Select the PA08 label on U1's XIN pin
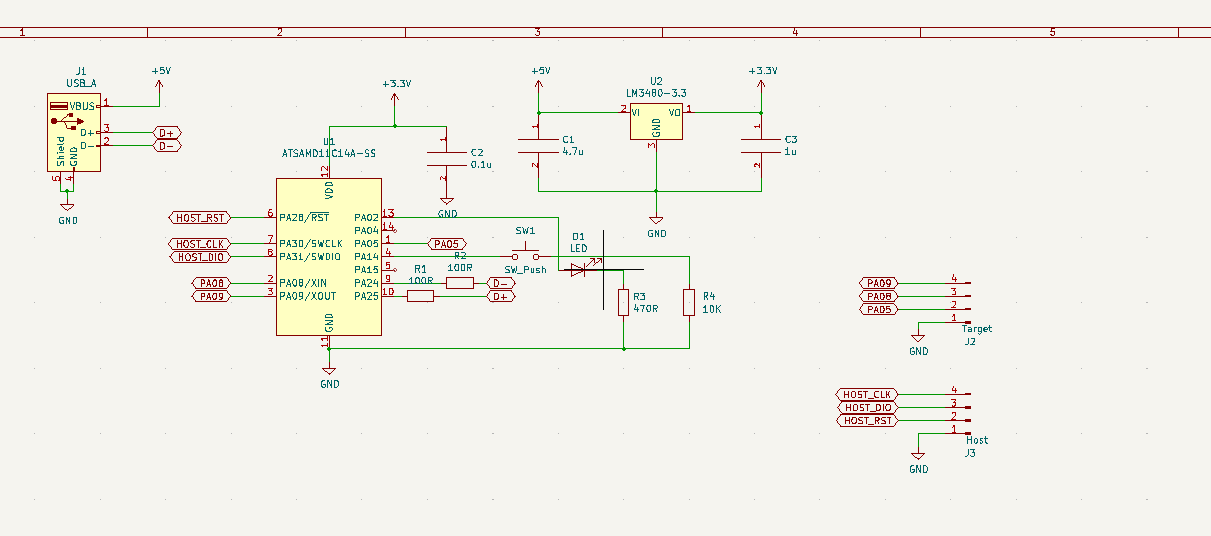 [x=211, y=283]
